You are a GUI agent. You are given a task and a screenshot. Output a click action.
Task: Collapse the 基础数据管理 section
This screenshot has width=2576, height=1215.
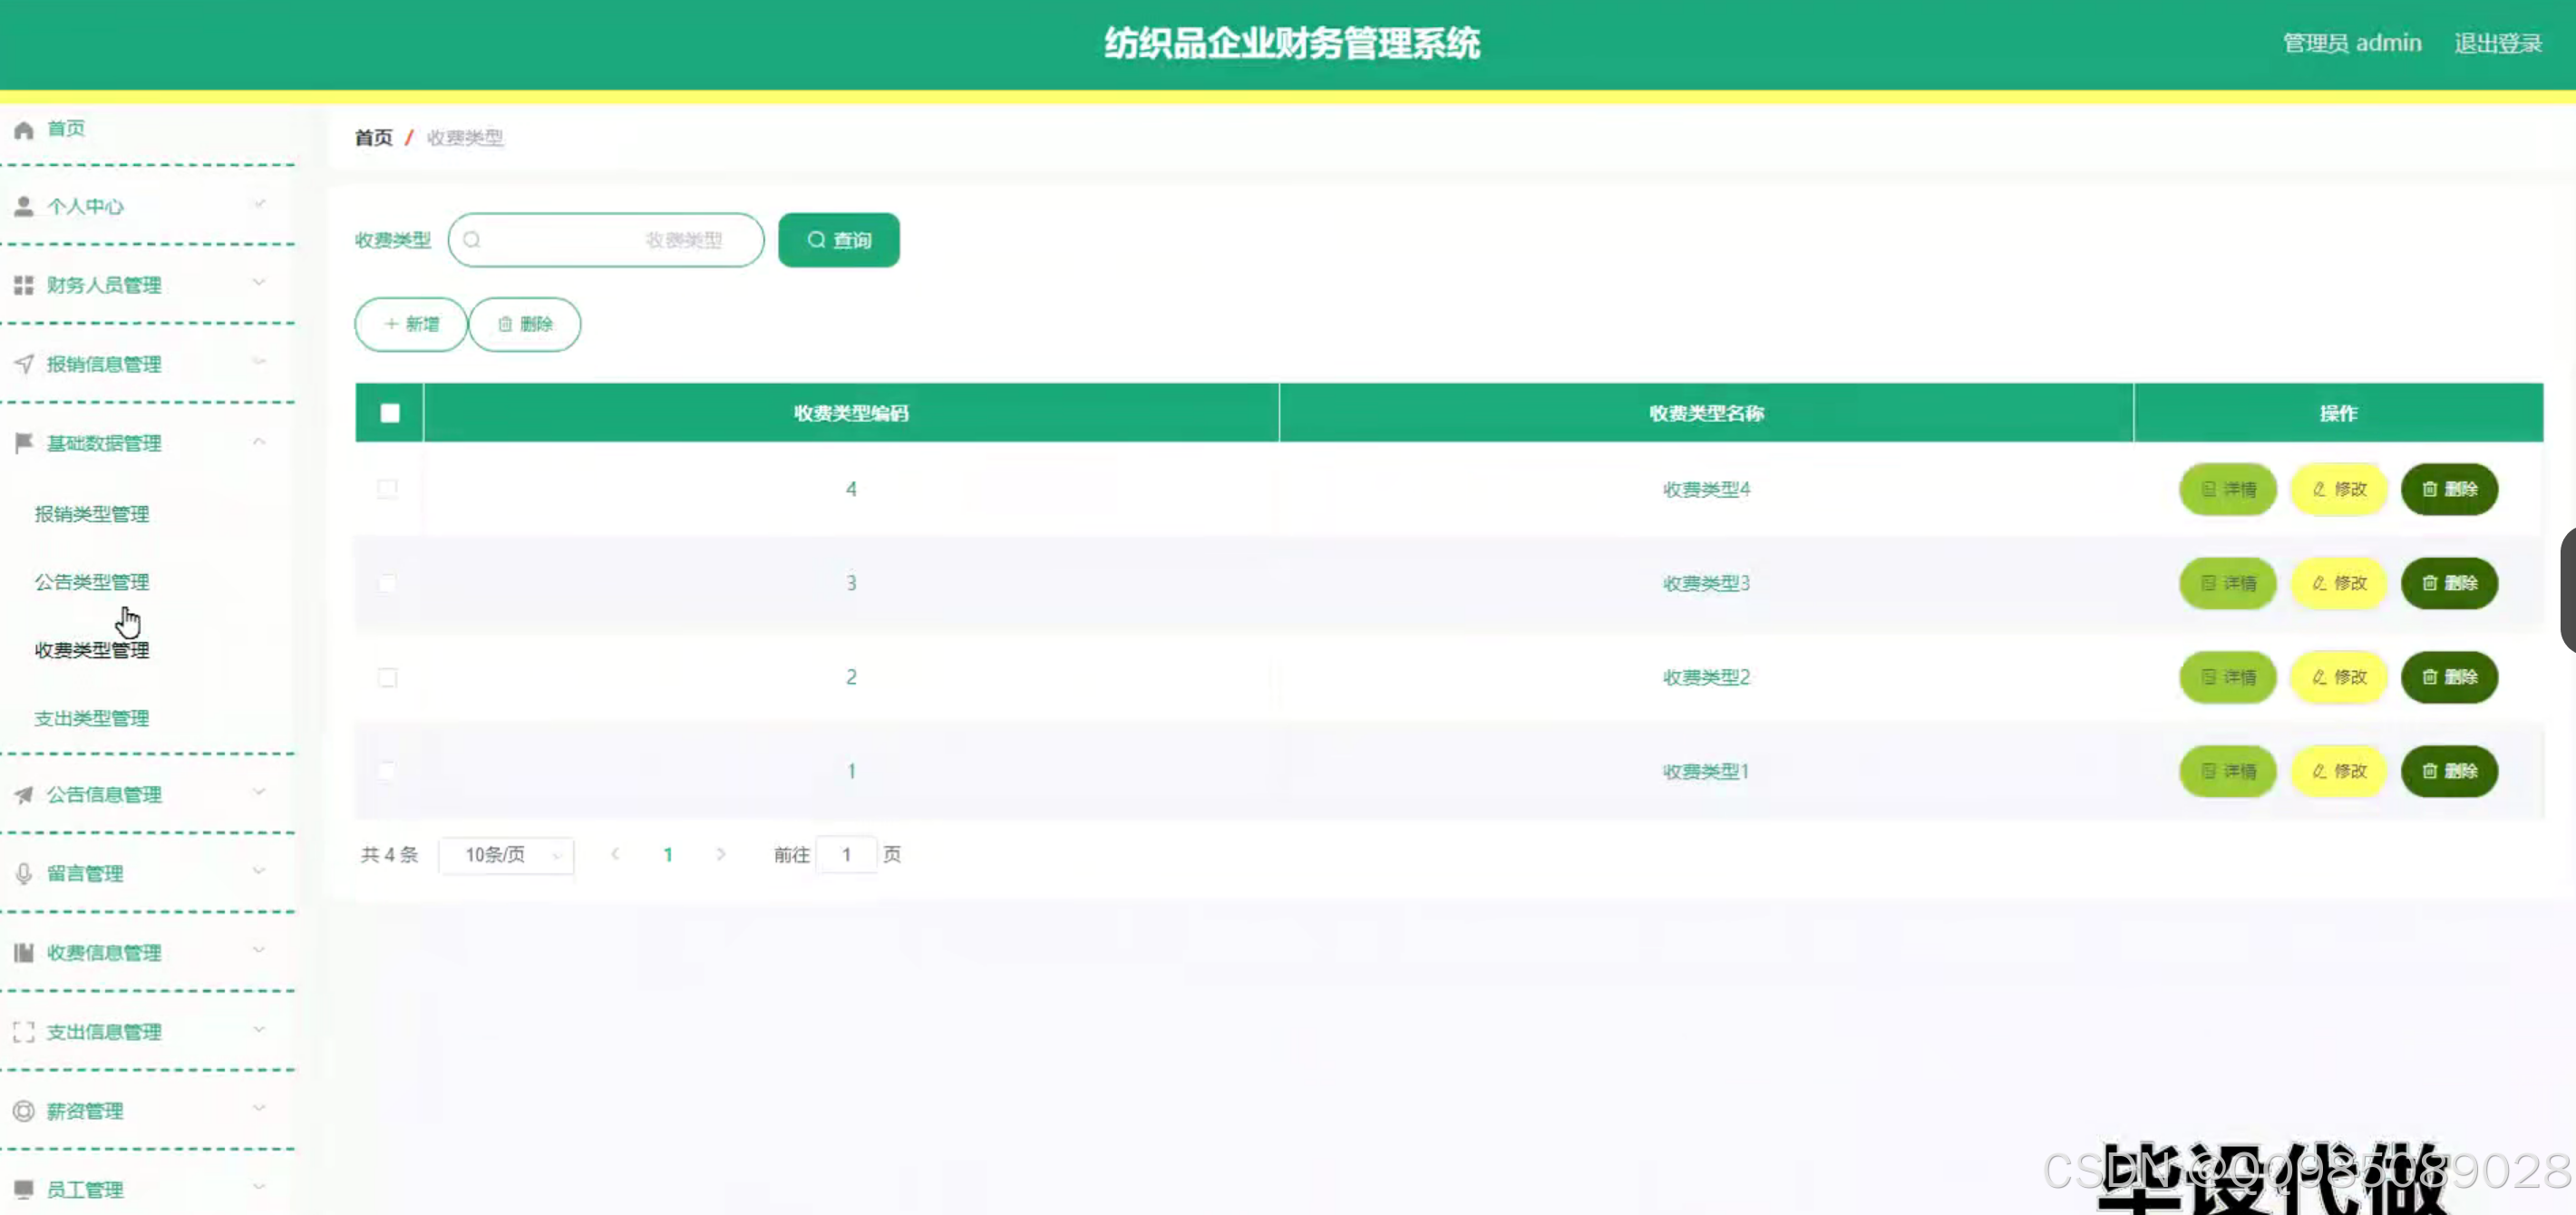(260, 441)
